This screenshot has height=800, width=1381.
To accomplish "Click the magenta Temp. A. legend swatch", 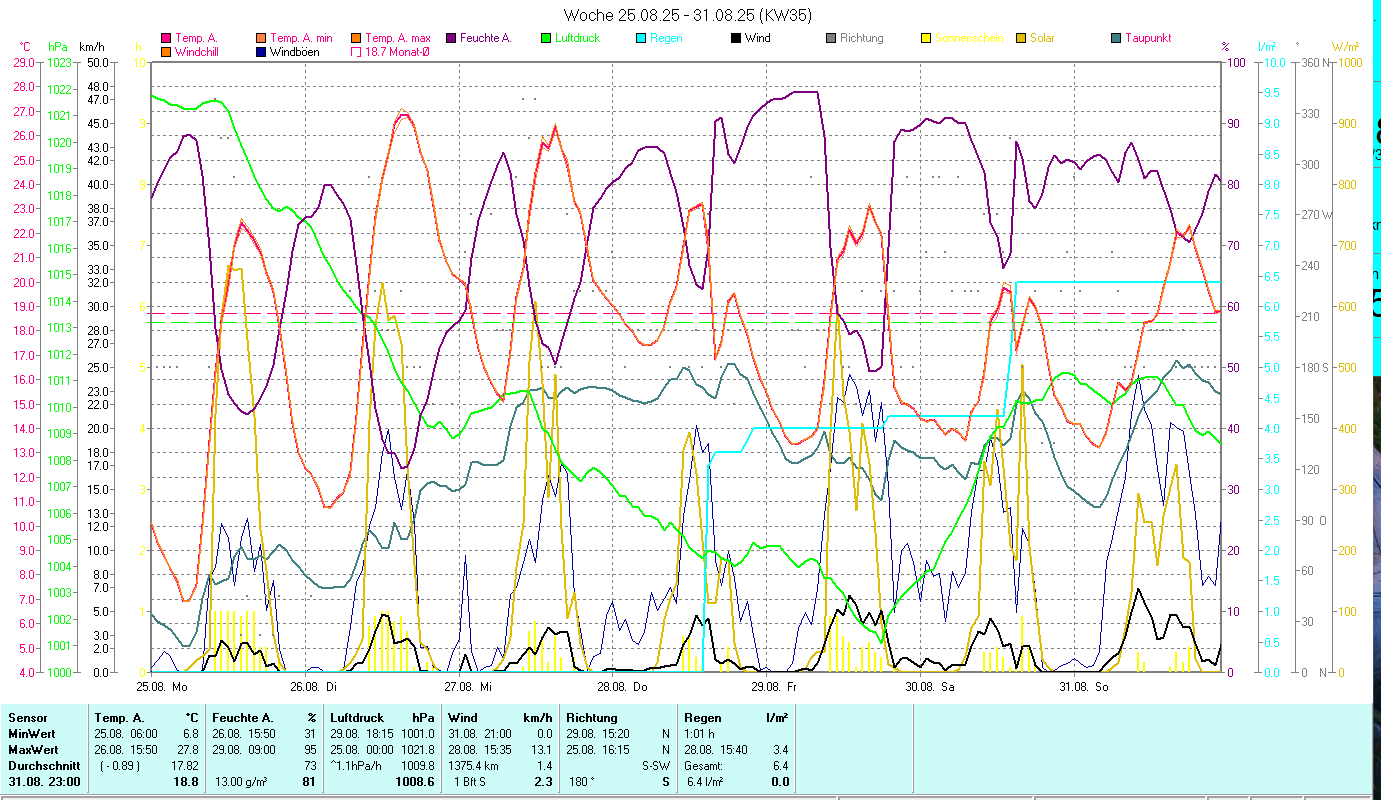I will click(x=166, y=38).
